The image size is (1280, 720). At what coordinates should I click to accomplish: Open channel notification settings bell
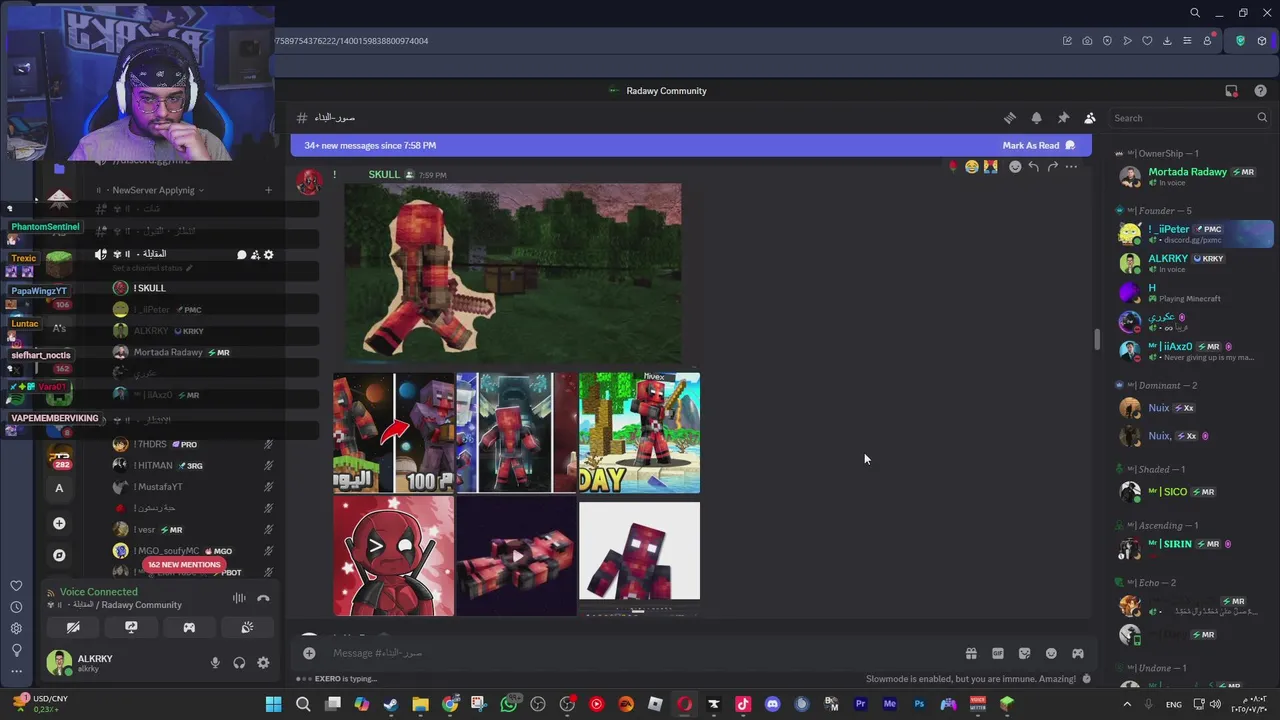[1036, 118]
